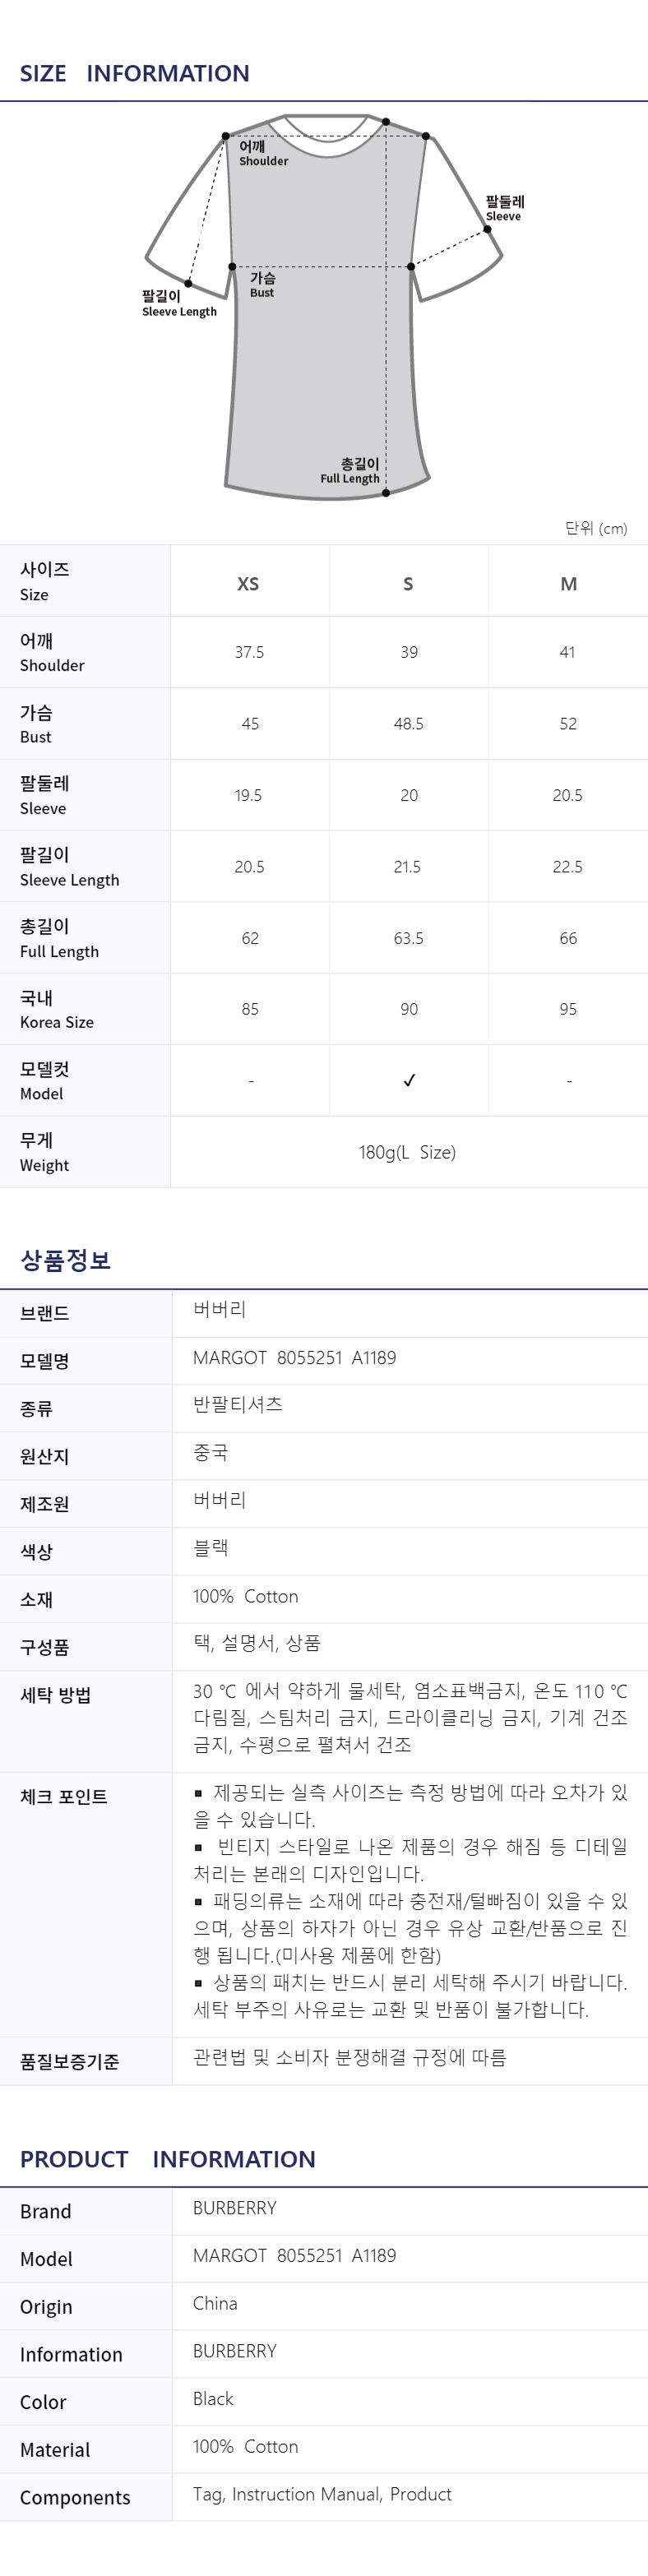Click the checkmark in the Model row
The image size is (648, 2576).
(409, 1080)
